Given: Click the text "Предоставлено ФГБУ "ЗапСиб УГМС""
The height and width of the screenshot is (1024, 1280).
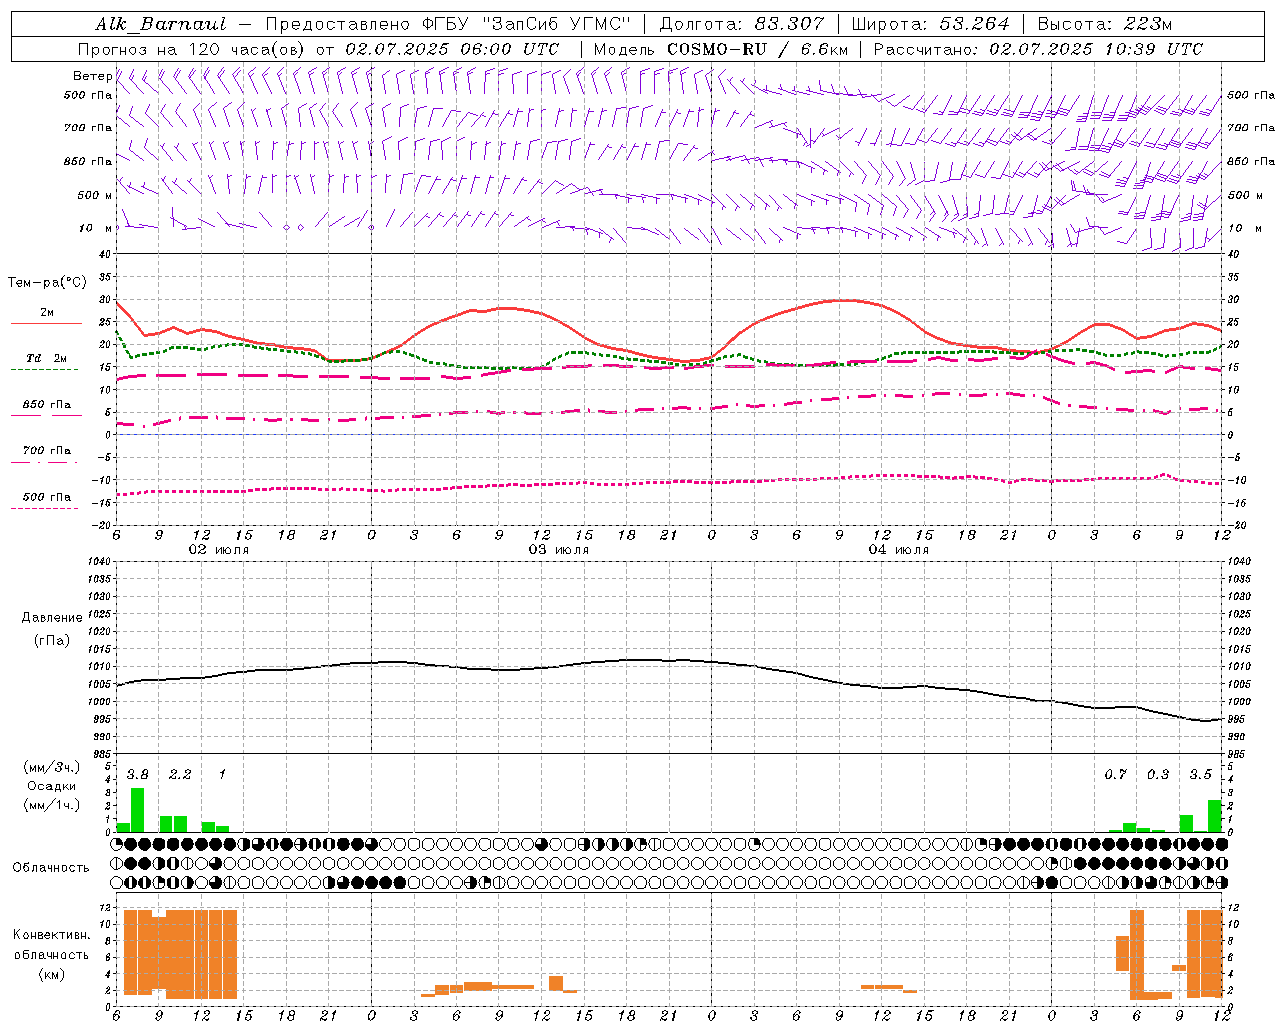Looking at the screenshot, I should (448, 24).
